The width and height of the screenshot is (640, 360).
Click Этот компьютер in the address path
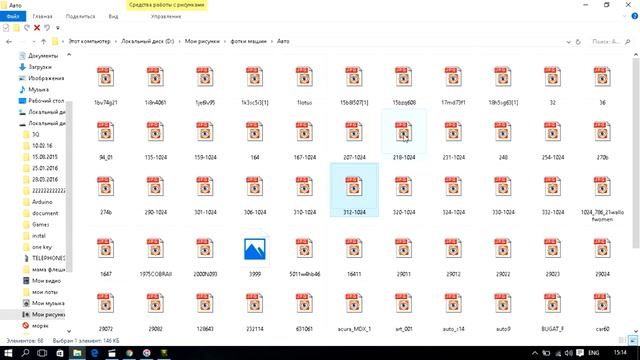89,41
